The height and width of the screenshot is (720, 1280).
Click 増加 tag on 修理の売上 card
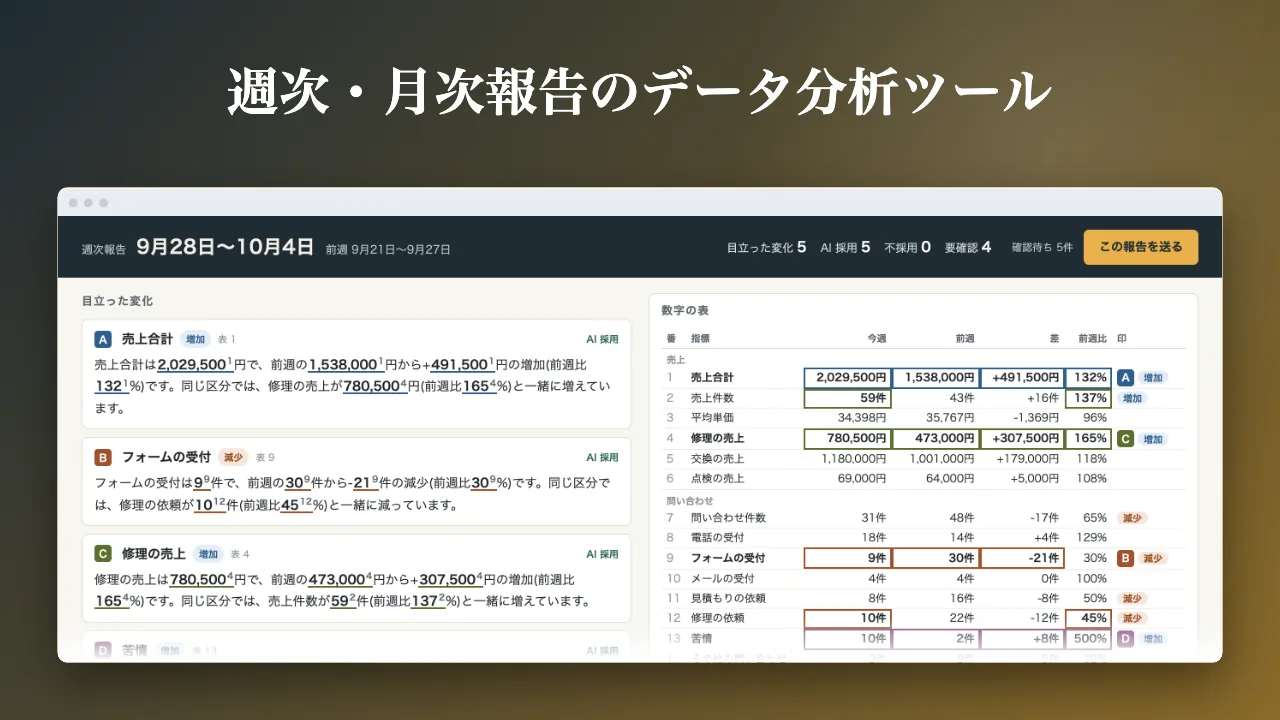click(x=208, y=553)
